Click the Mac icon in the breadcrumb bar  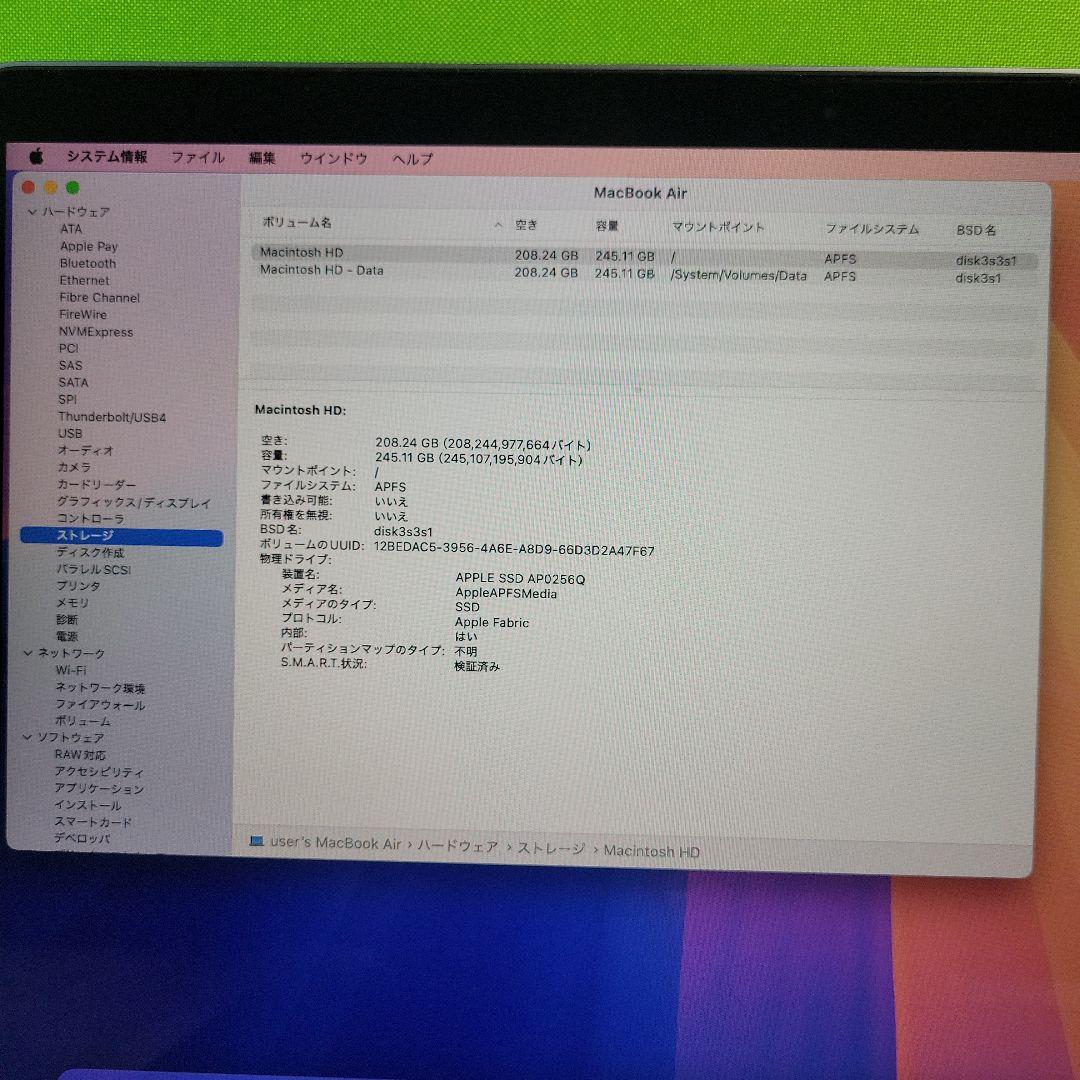pyautogui.click(x=258, y=850)
